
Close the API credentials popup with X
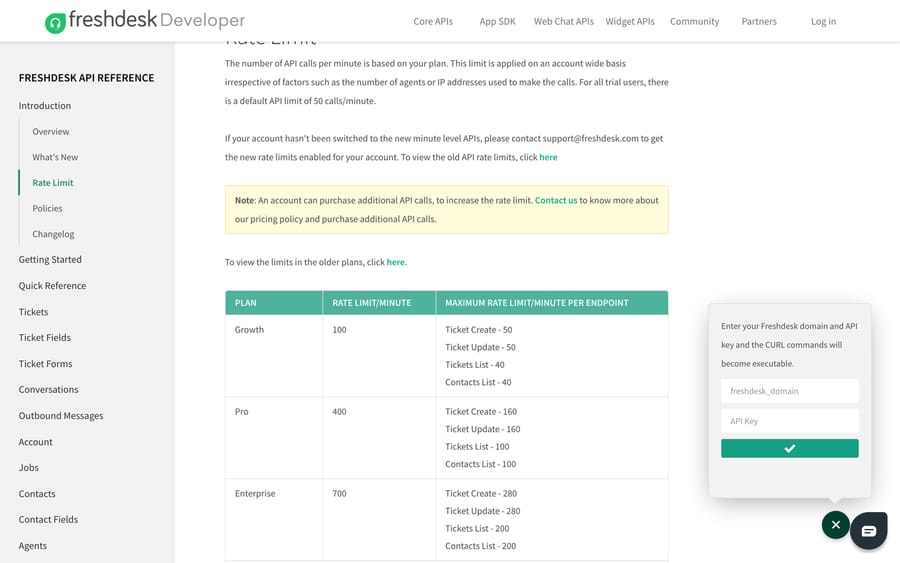point(835,525)
